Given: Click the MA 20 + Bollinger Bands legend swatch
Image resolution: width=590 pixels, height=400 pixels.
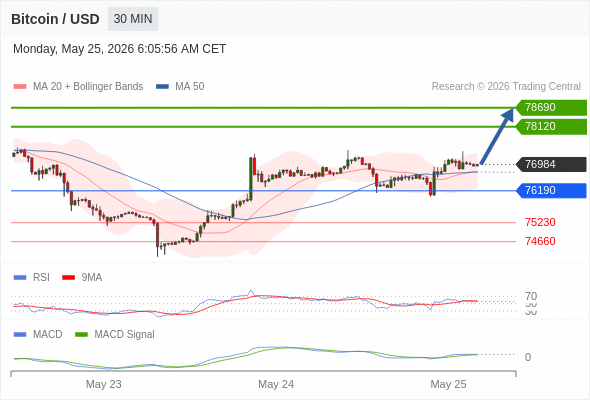Looking at the screenshot, I should coord(20,87).
